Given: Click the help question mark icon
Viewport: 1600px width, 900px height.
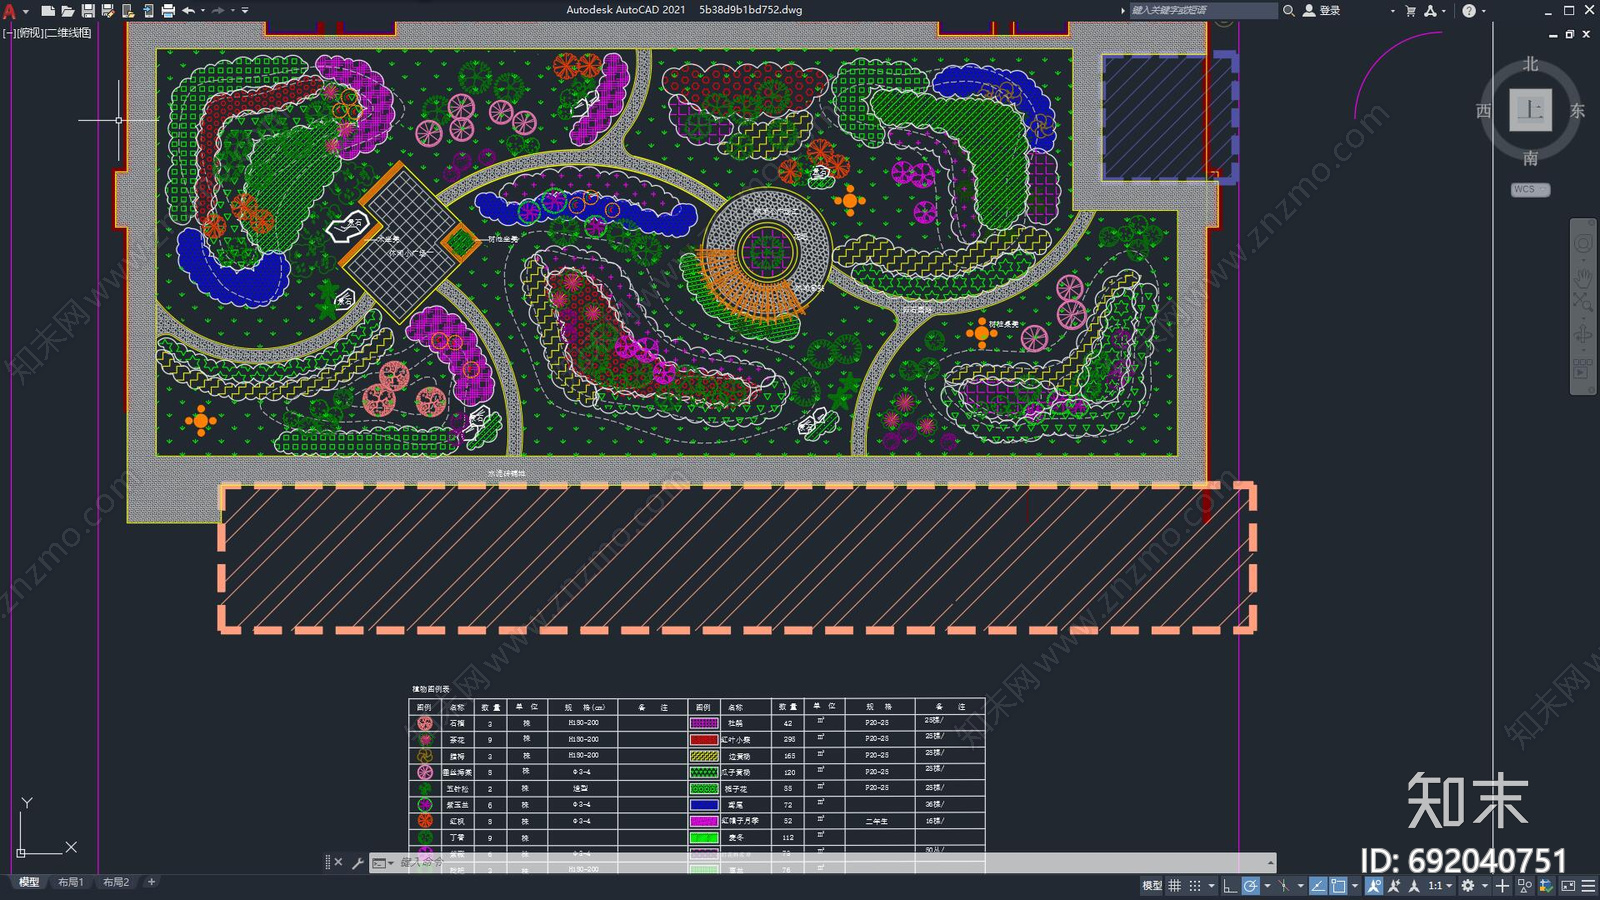Looking at the screenshot, I should (1468, 11).
